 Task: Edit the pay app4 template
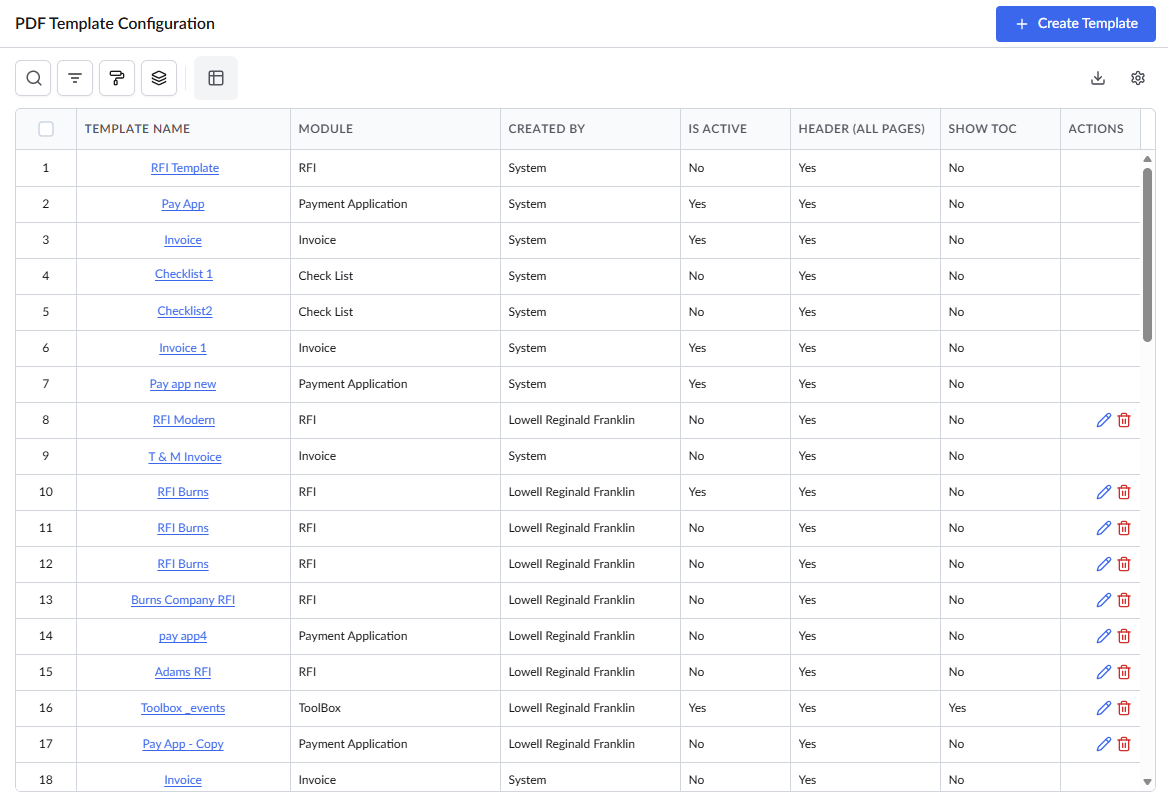(x=1104, y=636)
